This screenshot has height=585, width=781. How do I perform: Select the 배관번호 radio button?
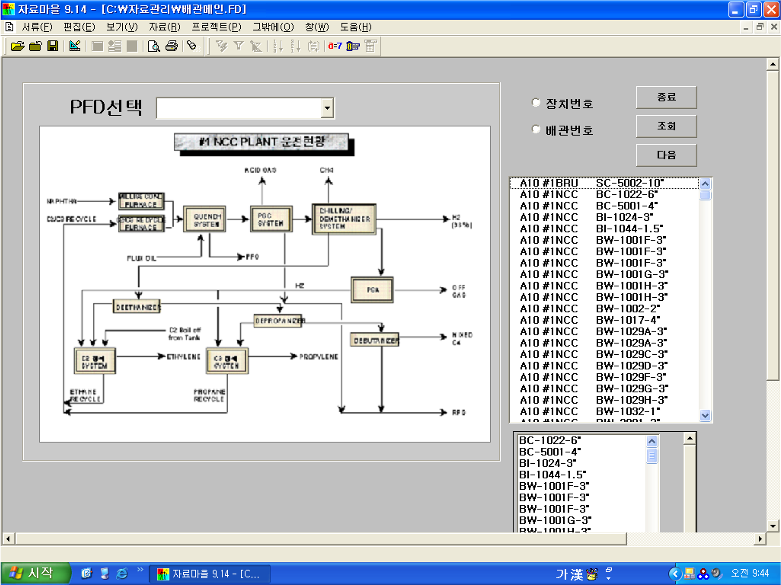click(536, 130)
